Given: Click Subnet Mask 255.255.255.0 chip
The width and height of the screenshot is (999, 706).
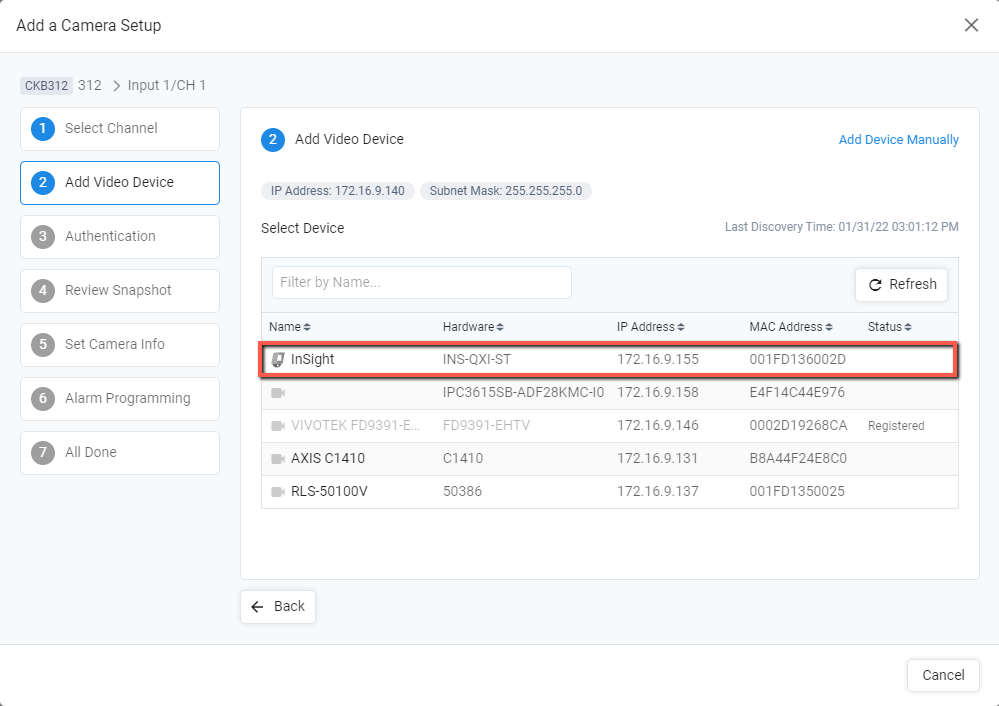Looking at the screenshot, I should click(506, 191).
